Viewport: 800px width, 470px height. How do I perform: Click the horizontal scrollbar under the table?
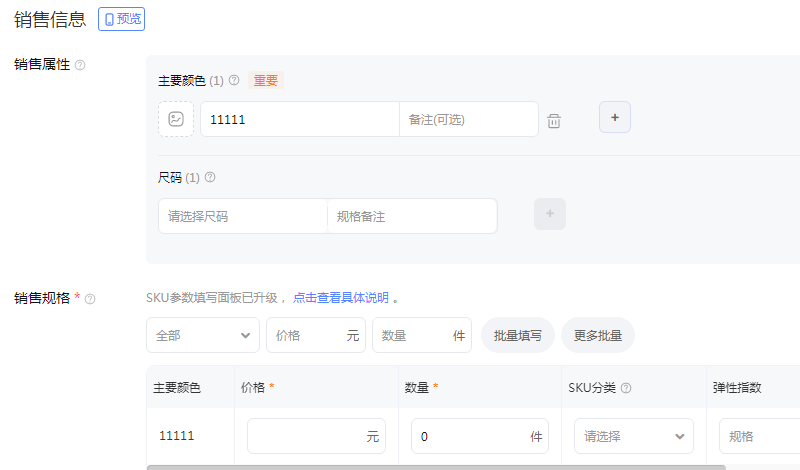[x=436, y=466]
